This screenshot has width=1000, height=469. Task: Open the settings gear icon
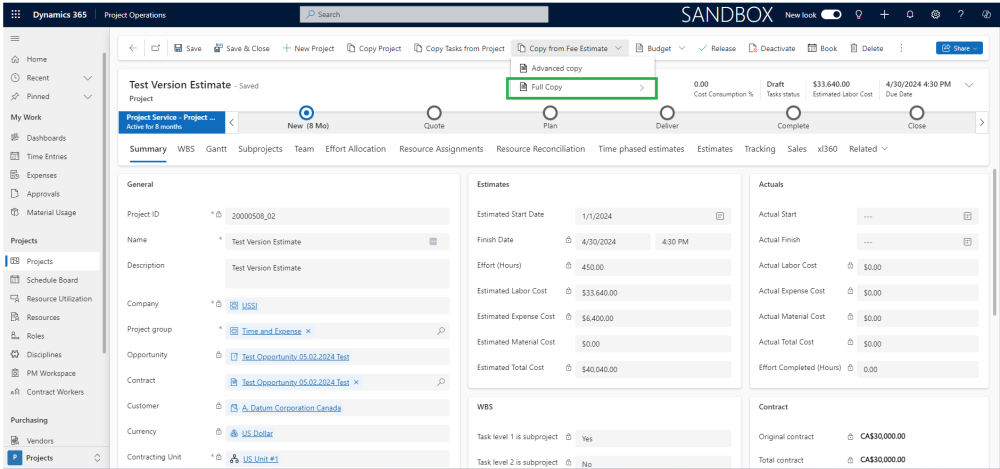[935, 15]
